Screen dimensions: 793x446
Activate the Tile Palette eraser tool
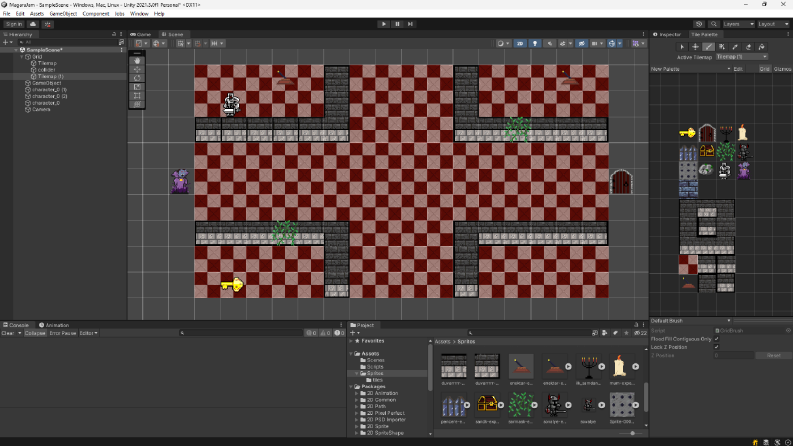[x=748, y=47]
